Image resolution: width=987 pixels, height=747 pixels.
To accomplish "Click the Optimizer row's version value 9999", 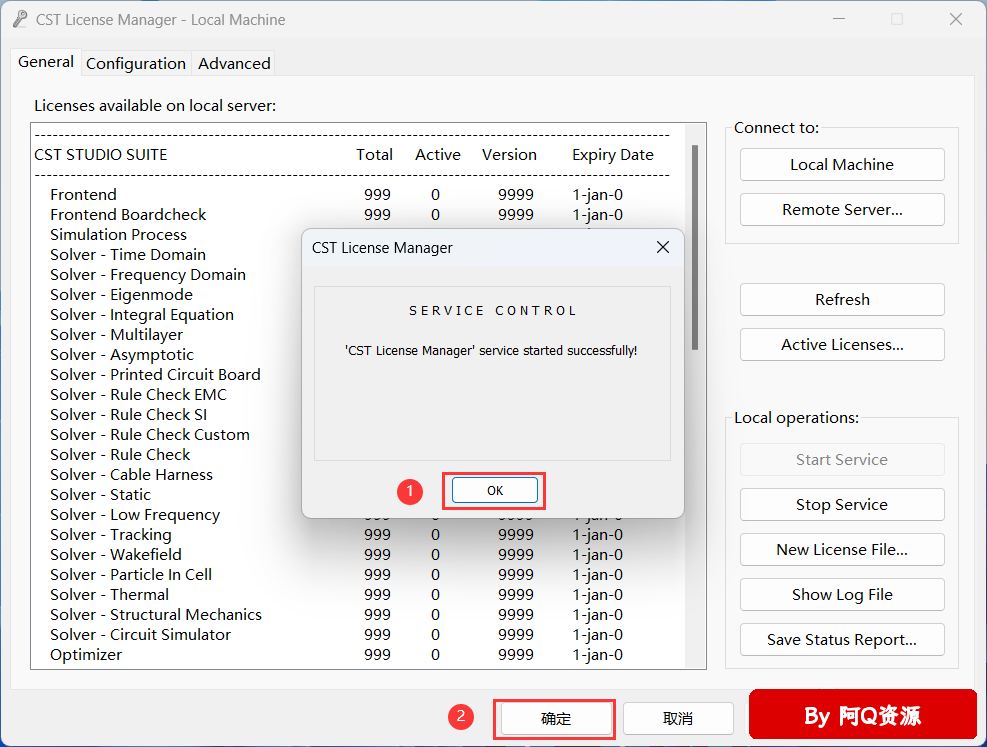I will tap(516, 654).
